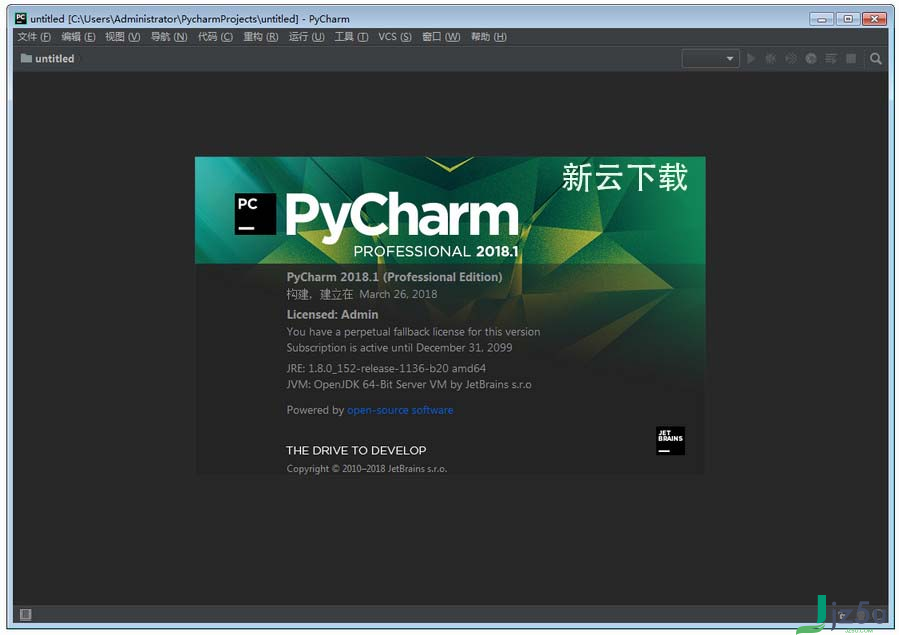
Task: Open the 运行 (U) menu
Action: tap(306, 37)
